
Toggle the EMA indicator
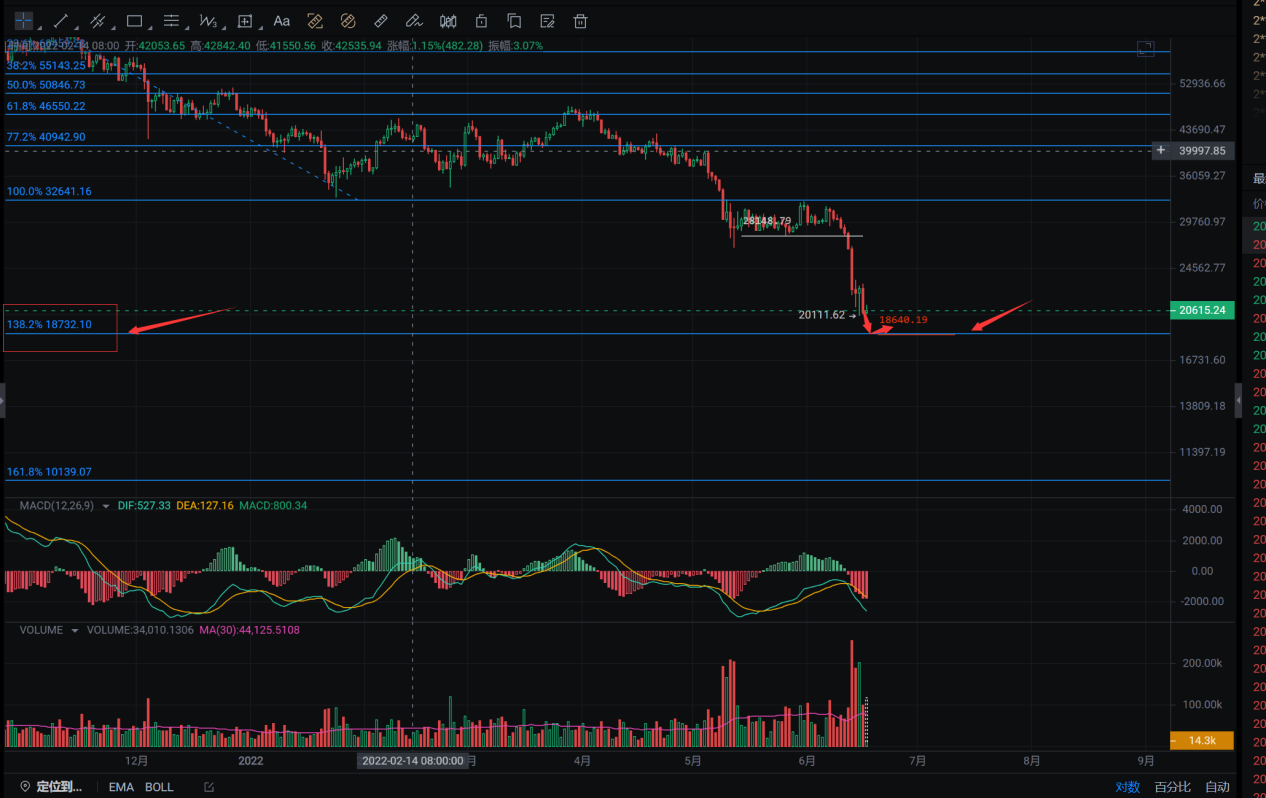point(121,787)
